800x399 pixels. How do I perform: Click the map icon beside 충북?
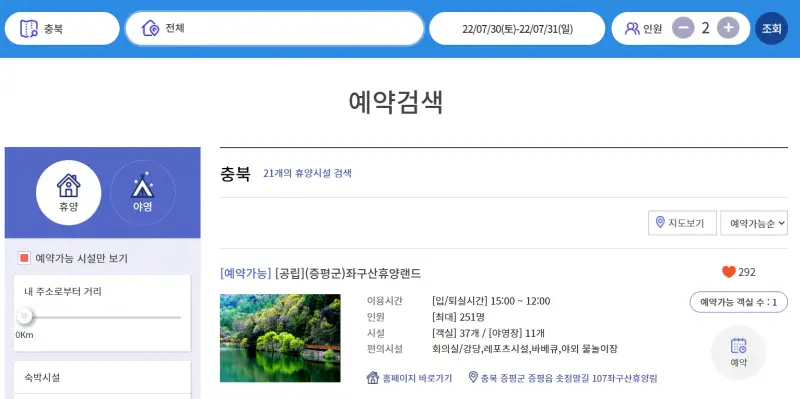[x=29, y=28]
